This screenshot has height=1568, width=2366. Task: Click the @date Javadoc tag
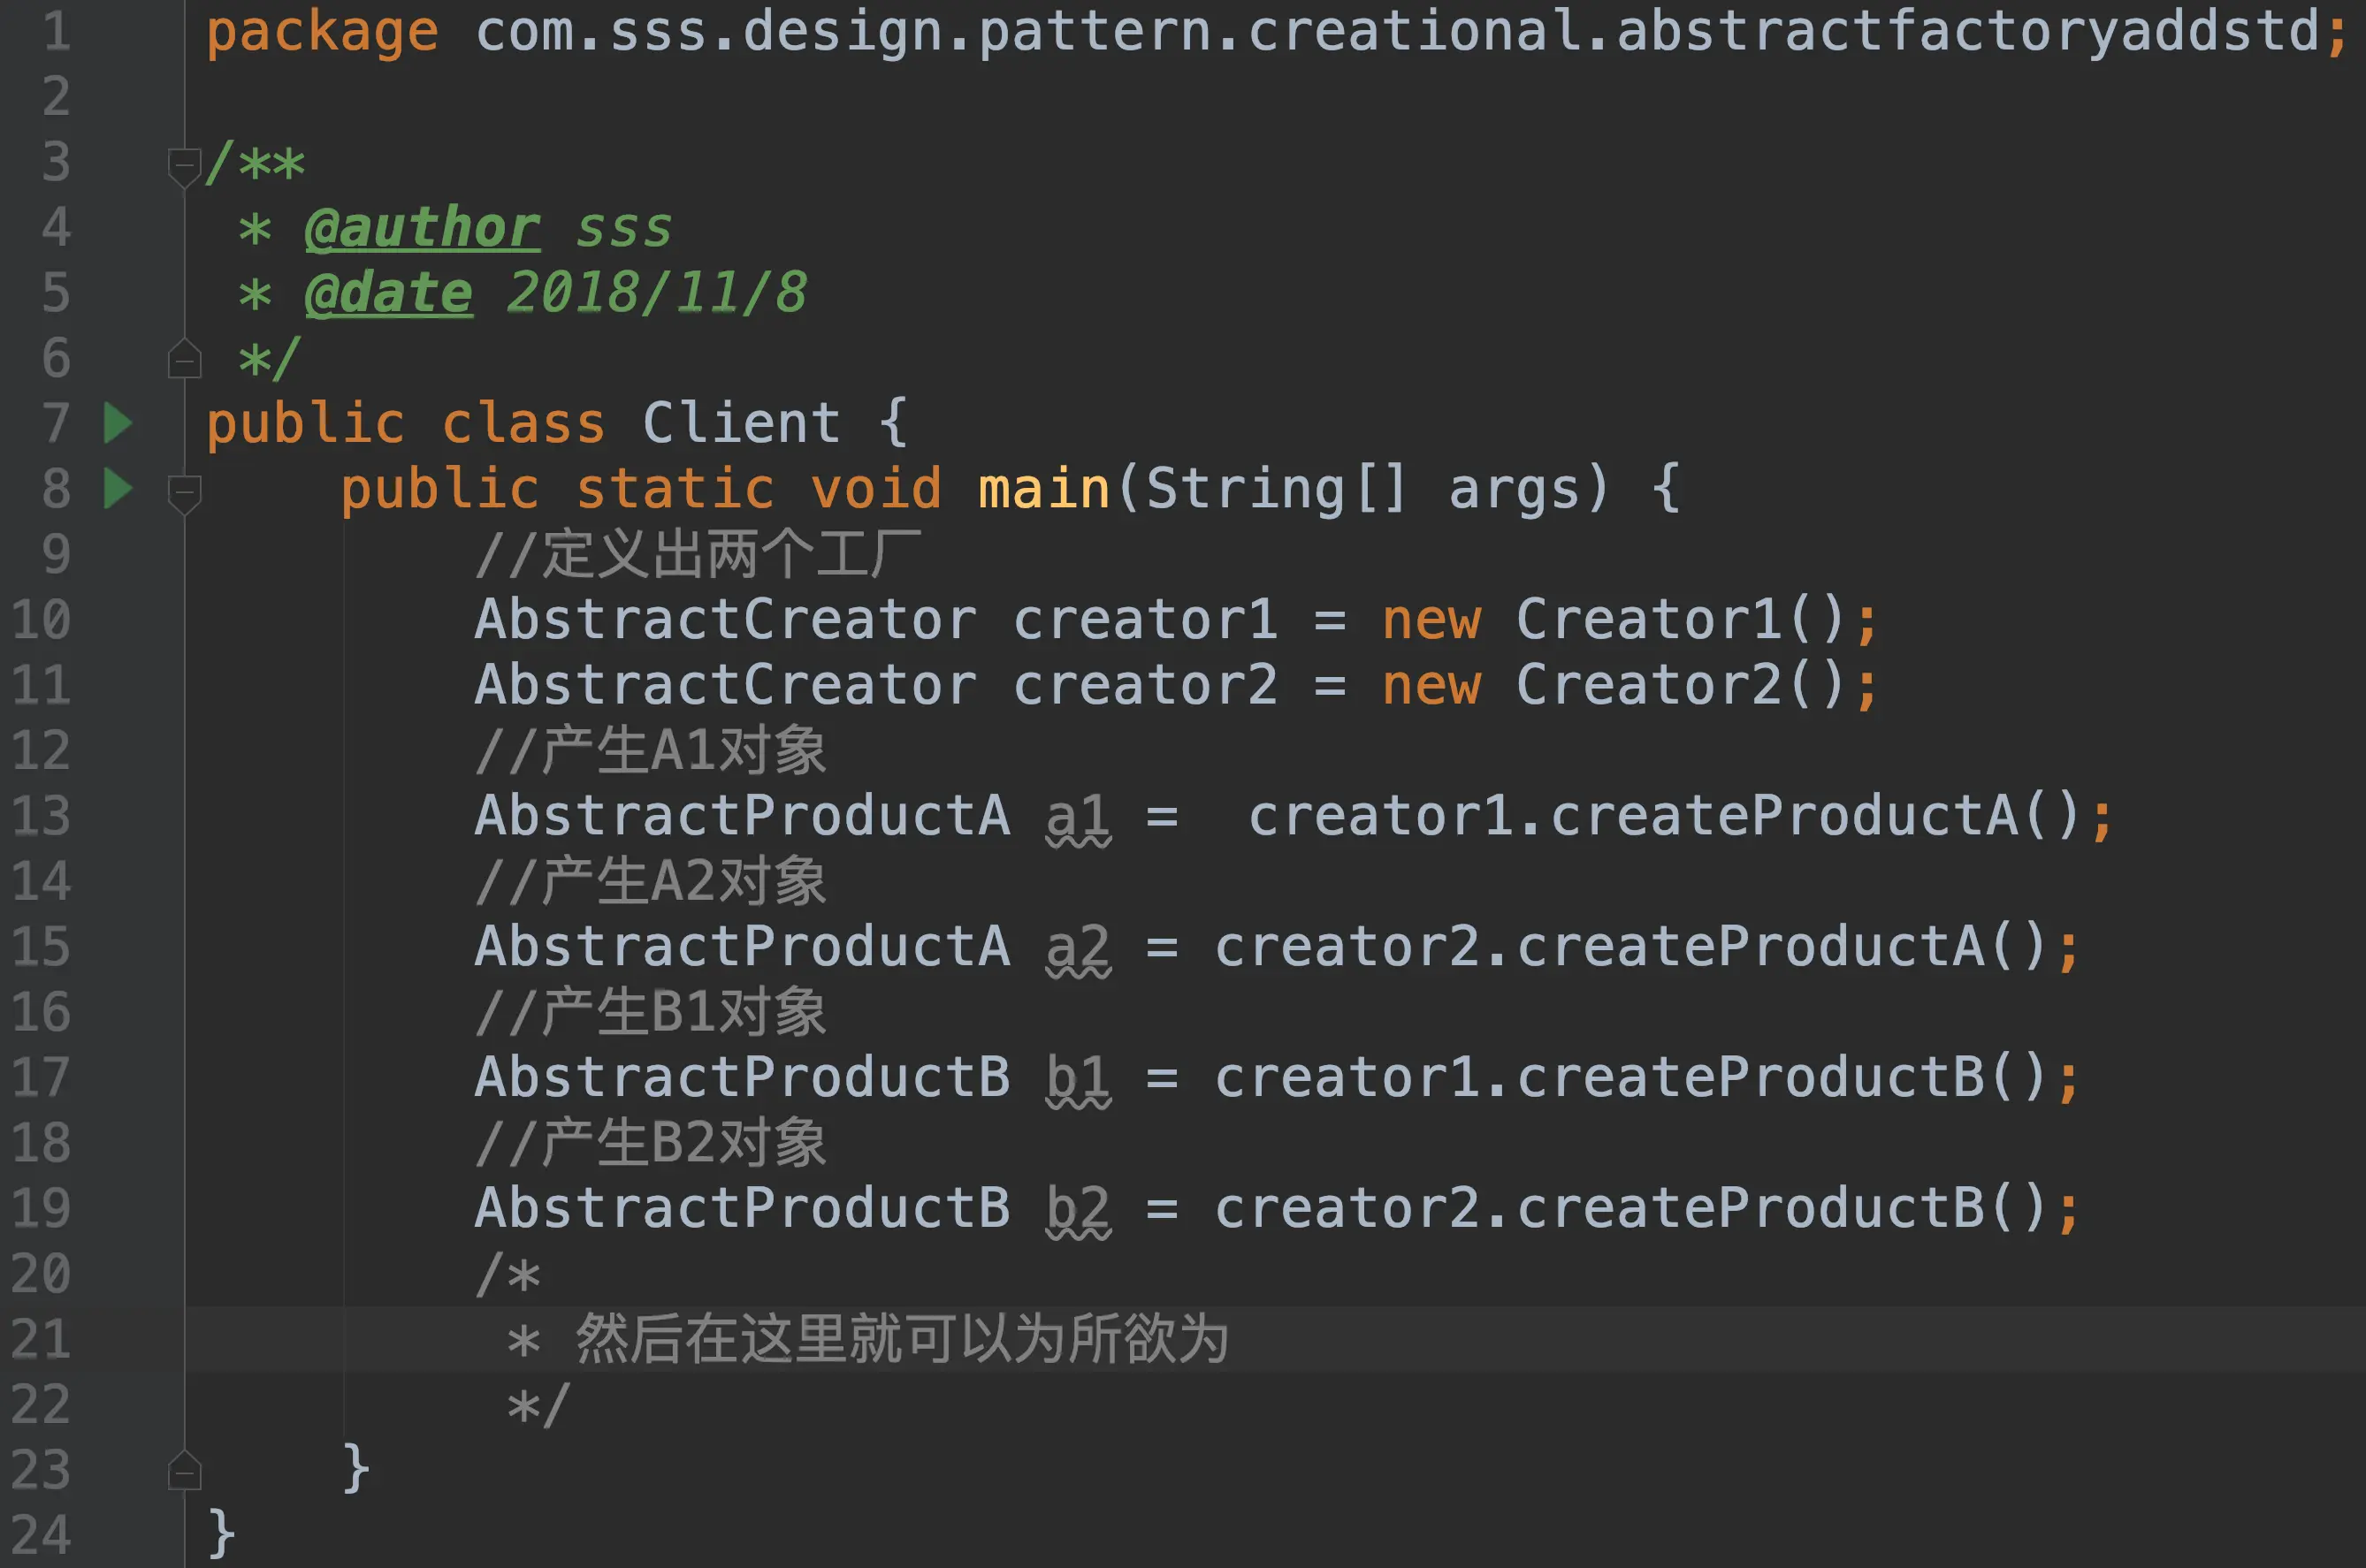(388, 293)
